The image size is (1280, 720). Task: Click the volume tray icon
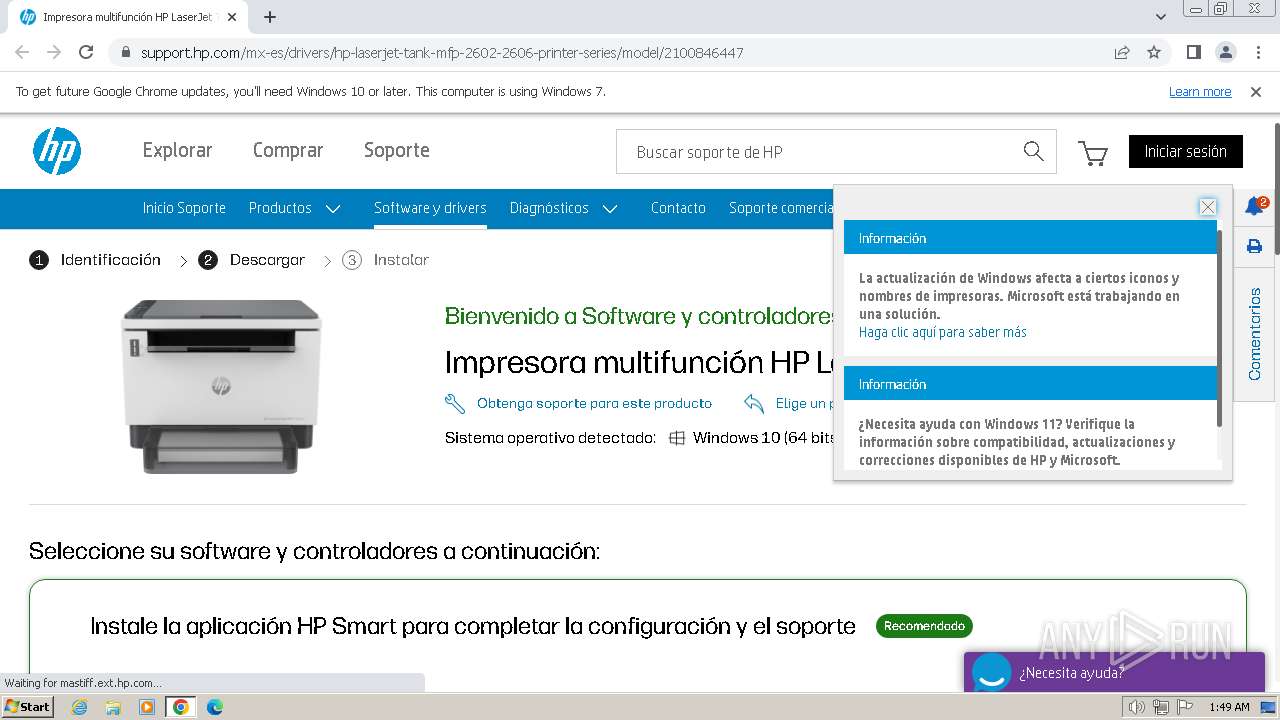(x=1137, y=707)
